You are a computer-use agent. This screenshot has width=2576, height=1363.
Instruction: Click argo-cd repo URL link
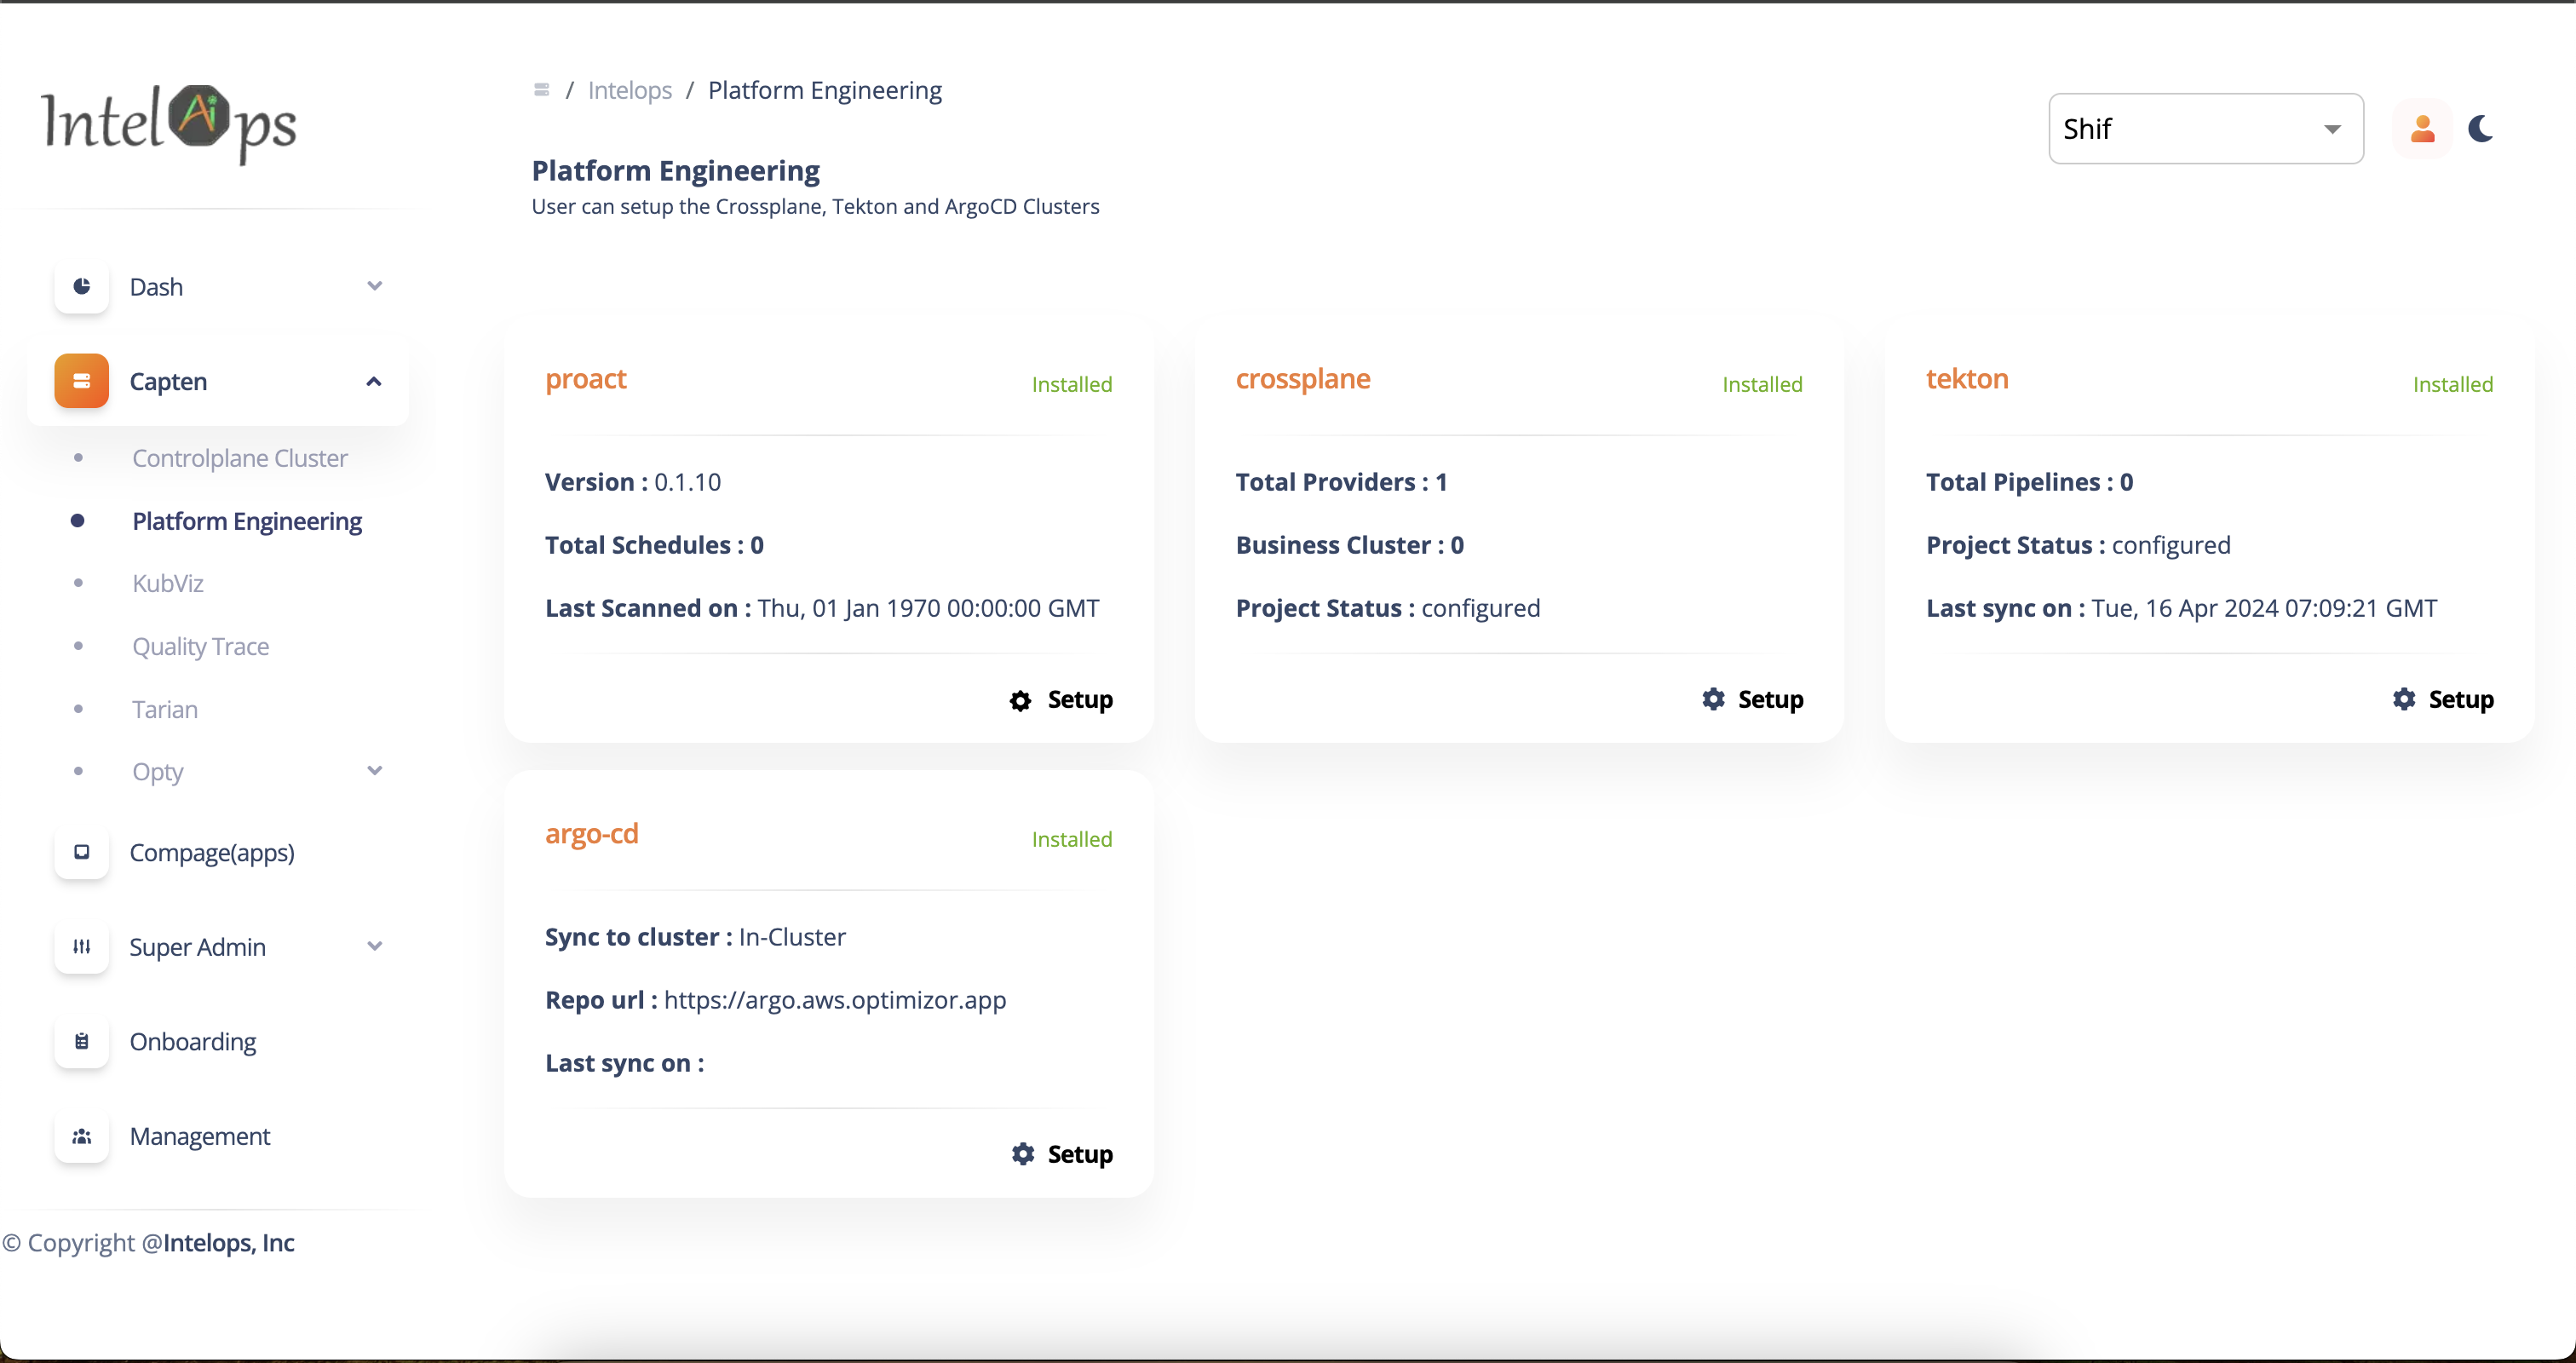pos(837,1000)
